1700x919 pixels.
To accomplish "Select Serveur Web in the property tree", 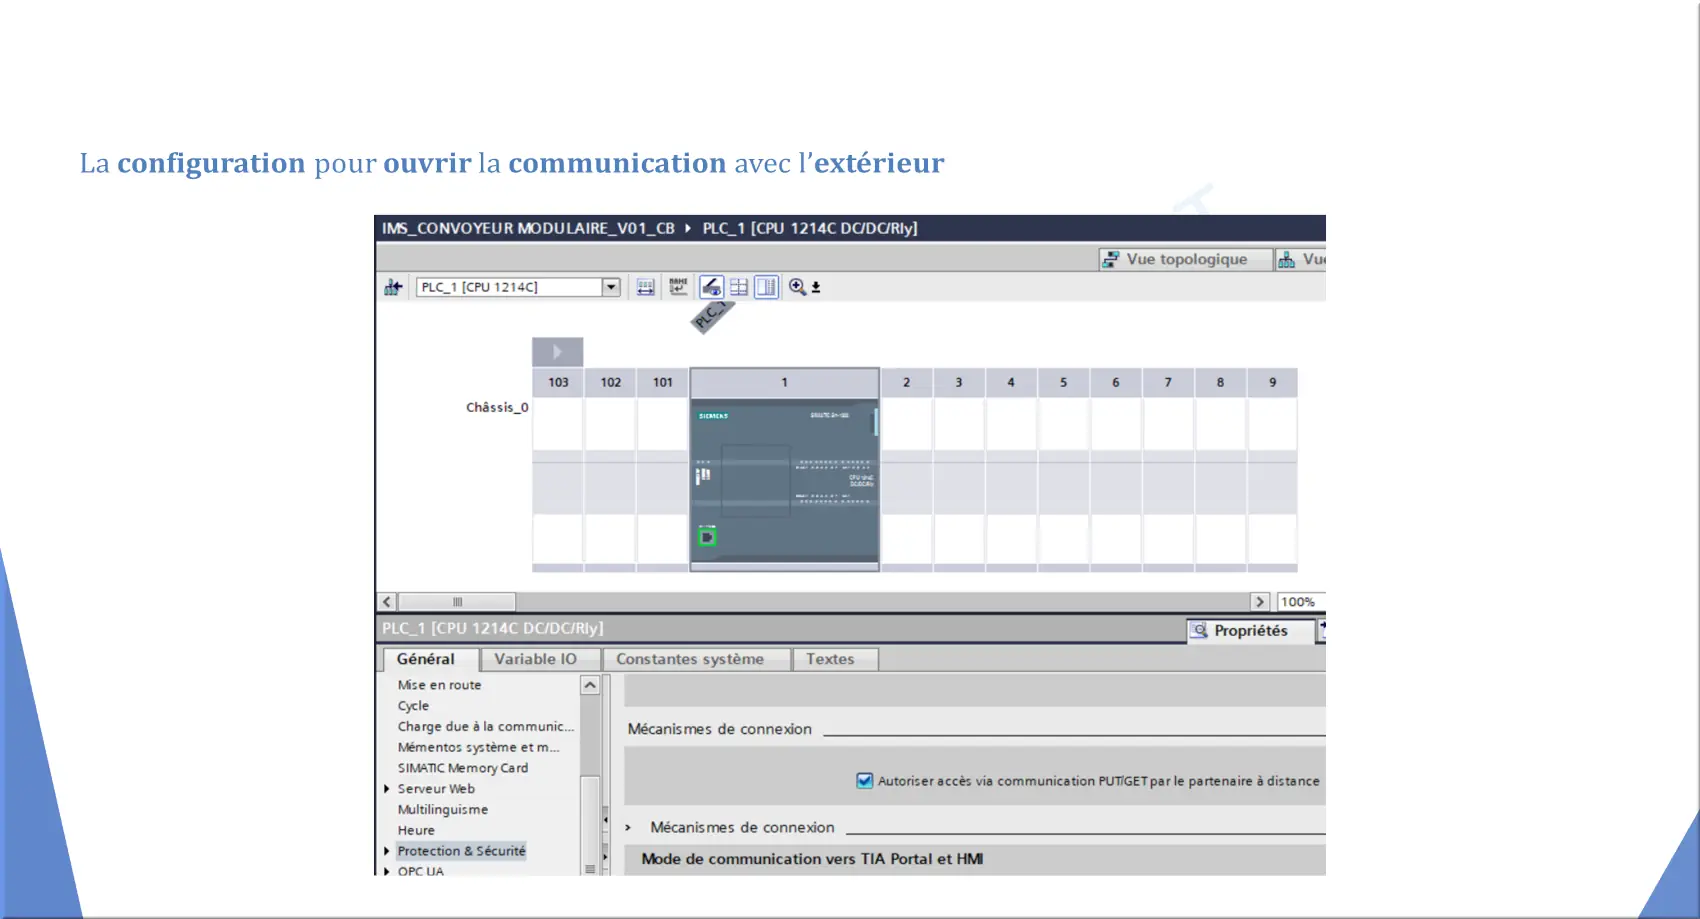I will (436, 789).
